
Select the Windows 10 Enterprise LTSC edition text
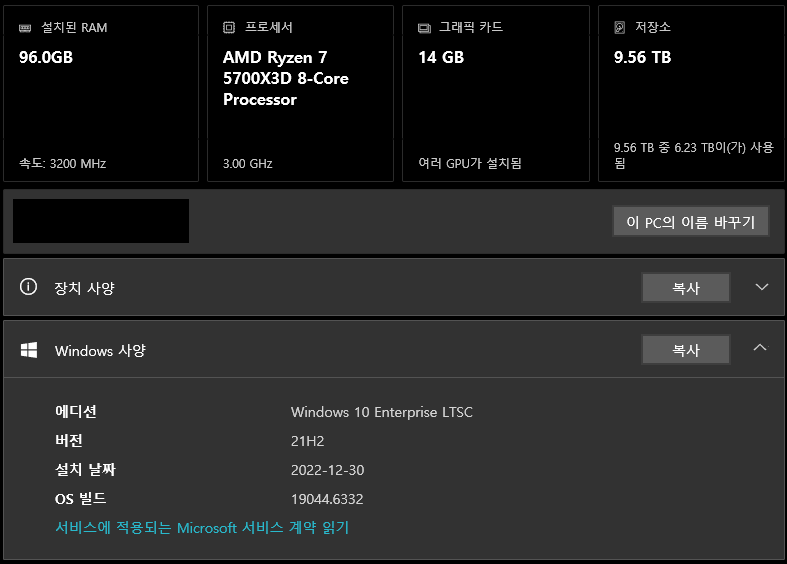point(381,412)
